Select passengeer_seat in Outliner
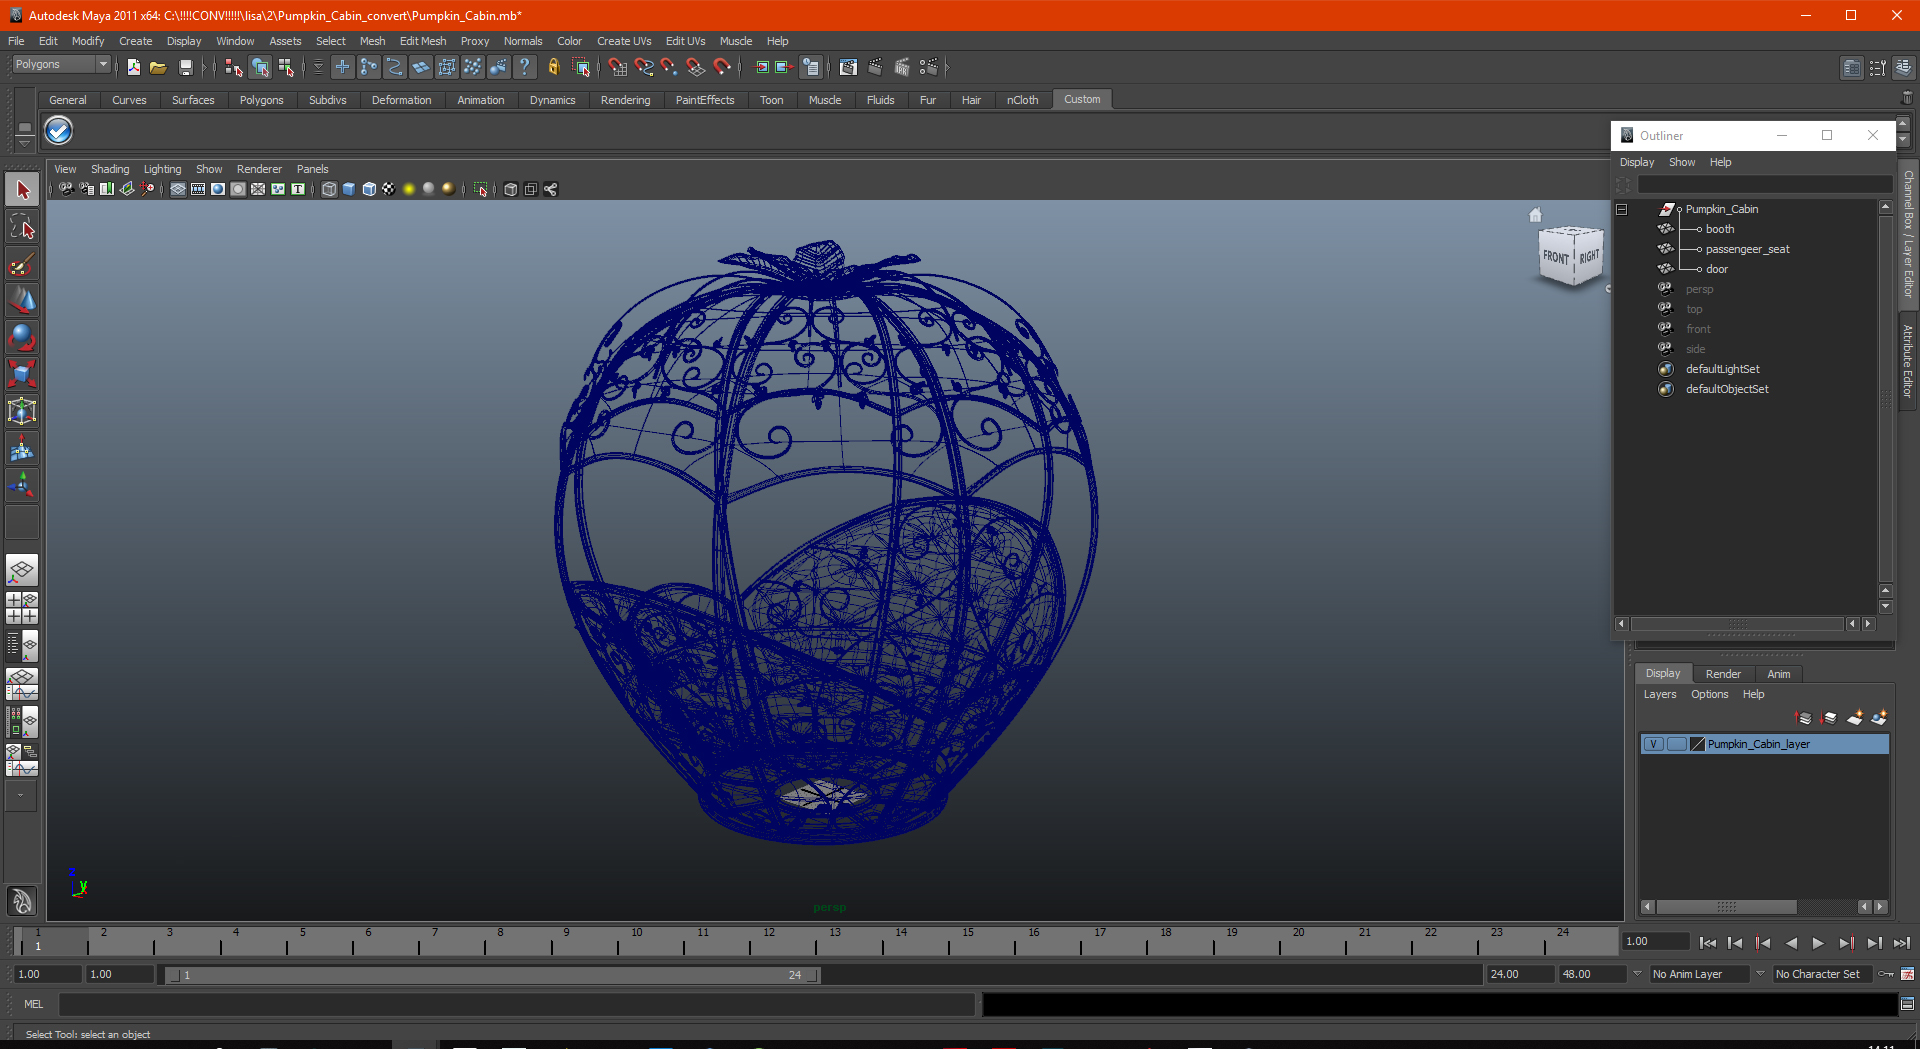The height and width of the screenshot is (1049, 1920). click(1747, 249)
